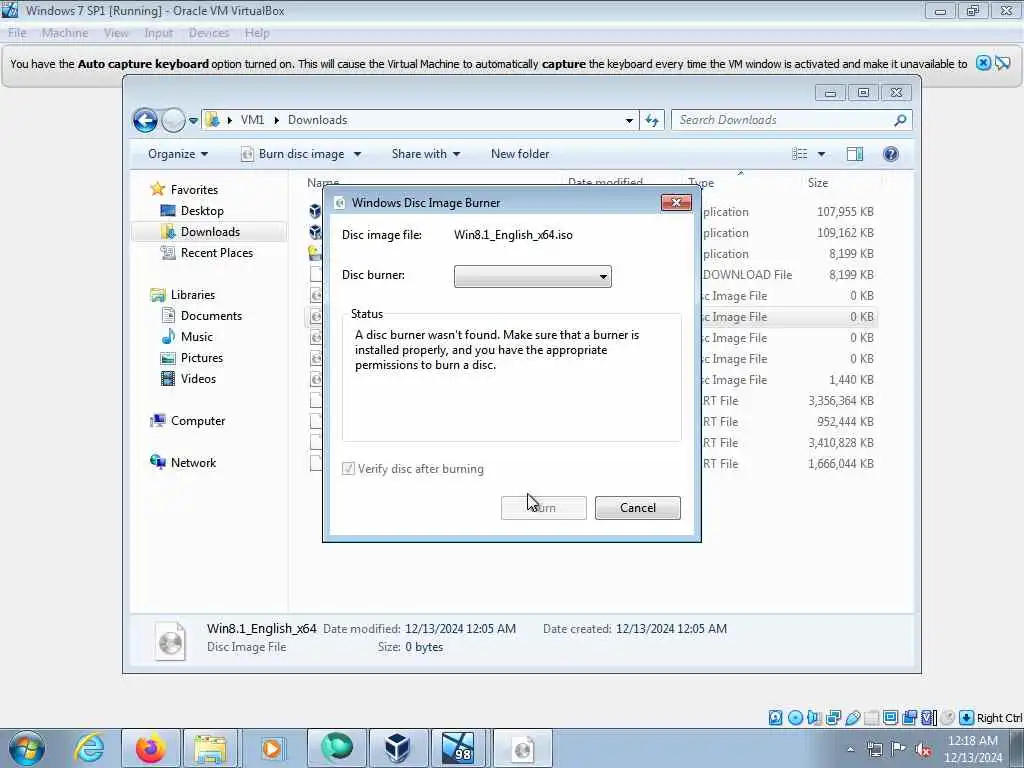Open the VirtualBox View menu

[x=116, y=33]
